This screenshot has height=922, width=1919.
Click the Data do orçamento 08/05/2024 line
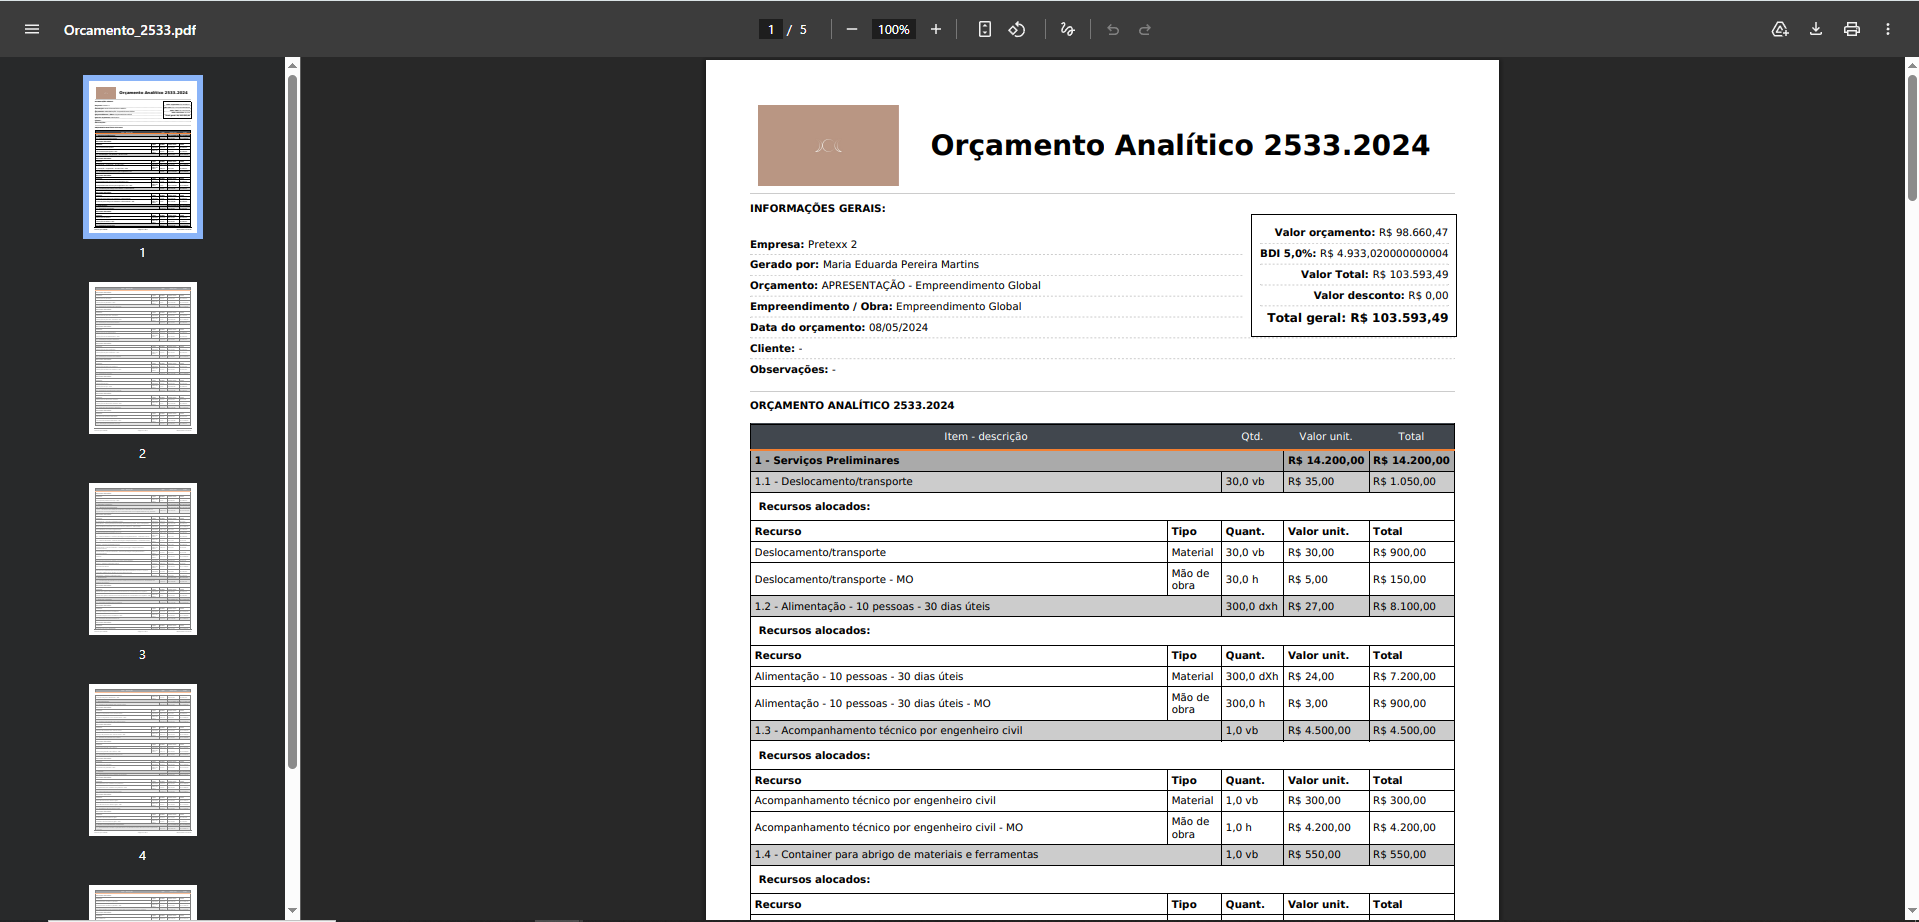(x=839, y=327)
